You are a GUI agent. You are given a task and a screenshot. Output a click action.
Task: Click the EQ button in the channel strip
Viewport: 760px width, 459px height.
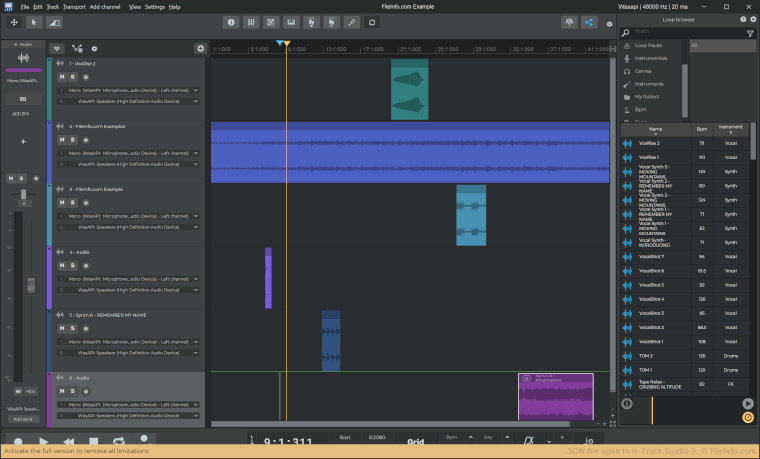click(x=23, y=99)
